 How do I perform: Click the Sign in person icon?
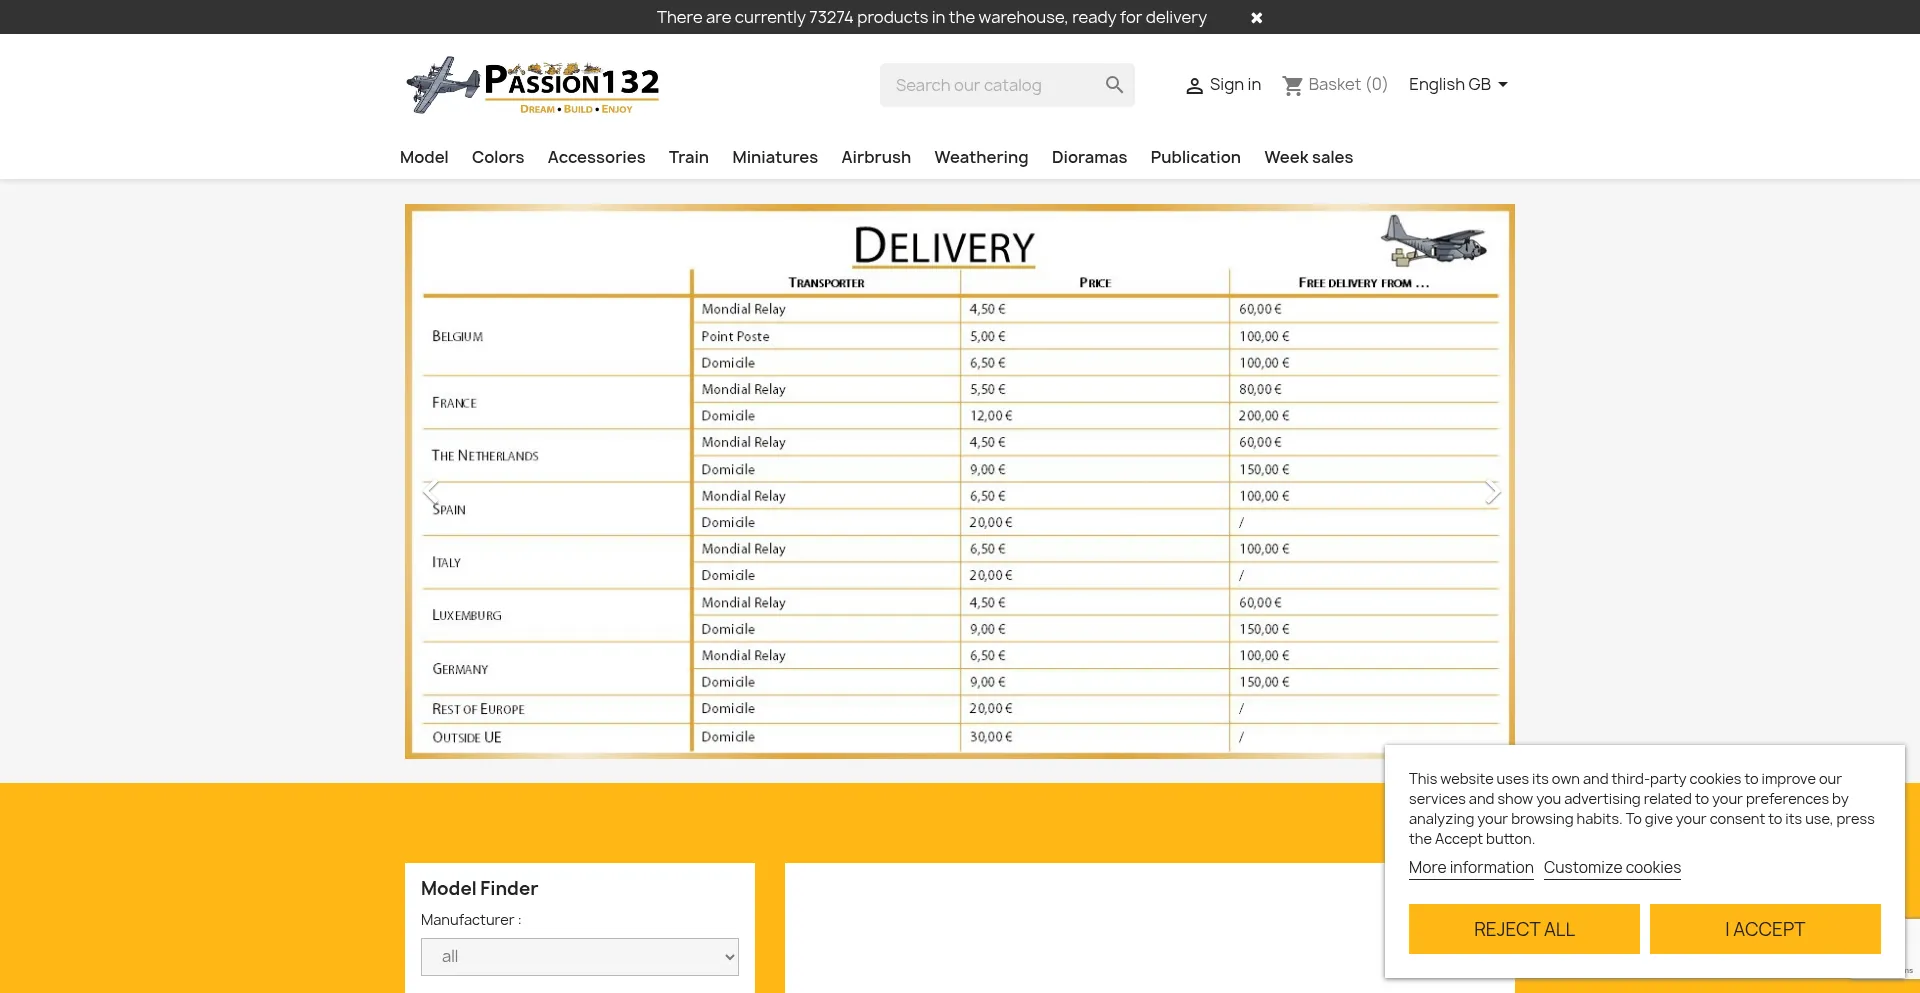click(x=1194, y=86)
